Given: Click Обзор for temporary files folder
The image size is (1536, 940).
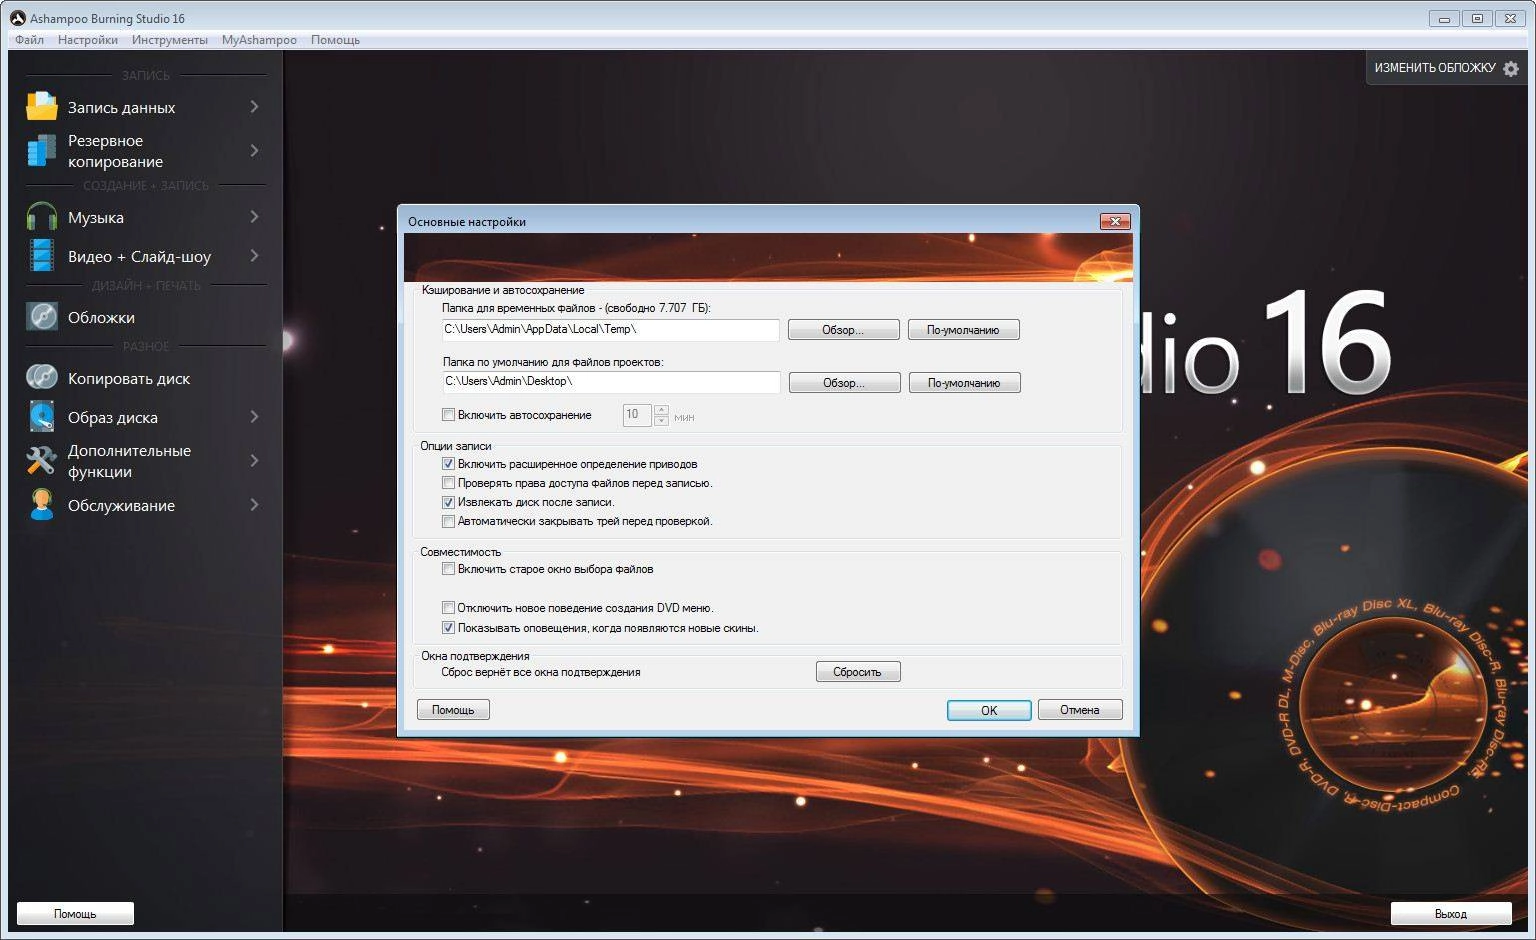Looking at the screenshot, I should (x=843, y=330).
